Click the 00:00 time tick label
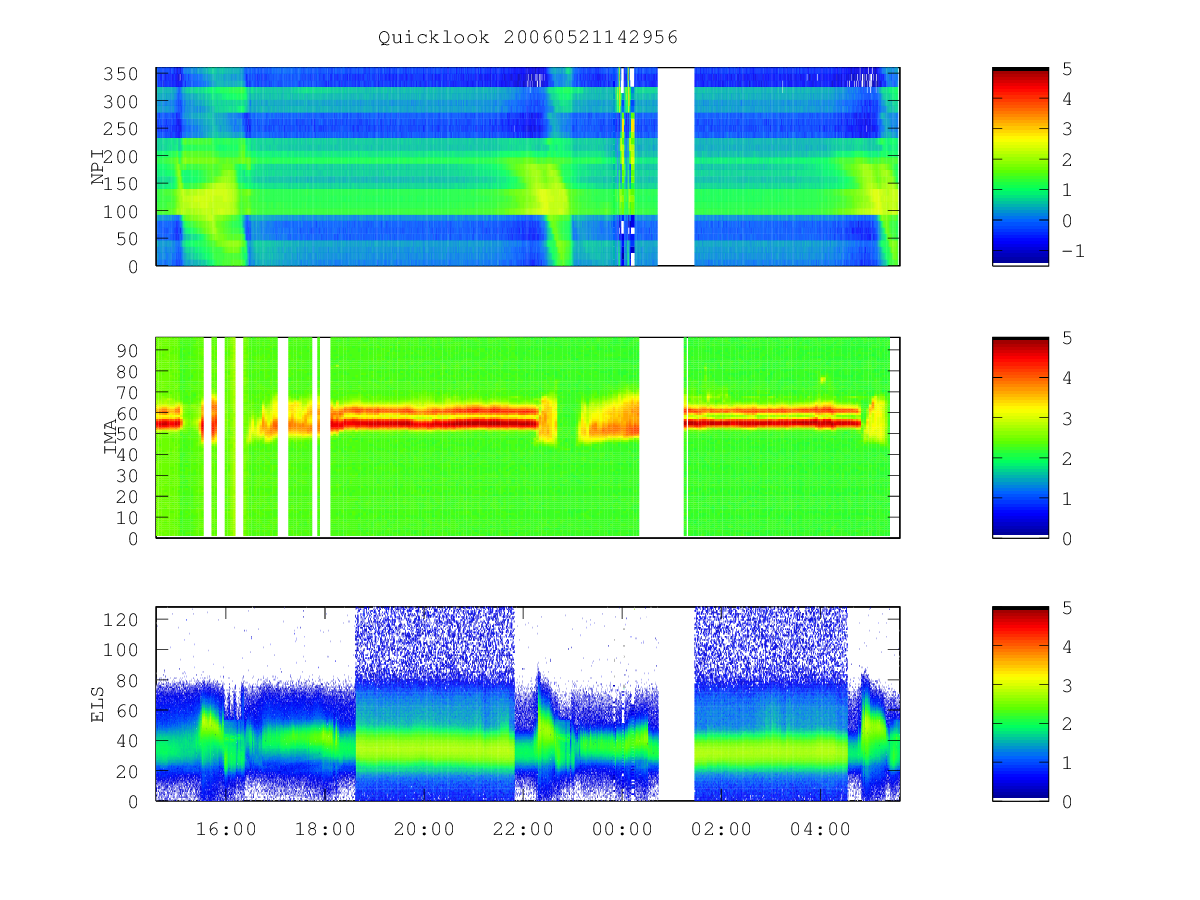Image resolution: width=1200 pixels, height=900 pixels. pyautogui.click(x=622, y=830)
